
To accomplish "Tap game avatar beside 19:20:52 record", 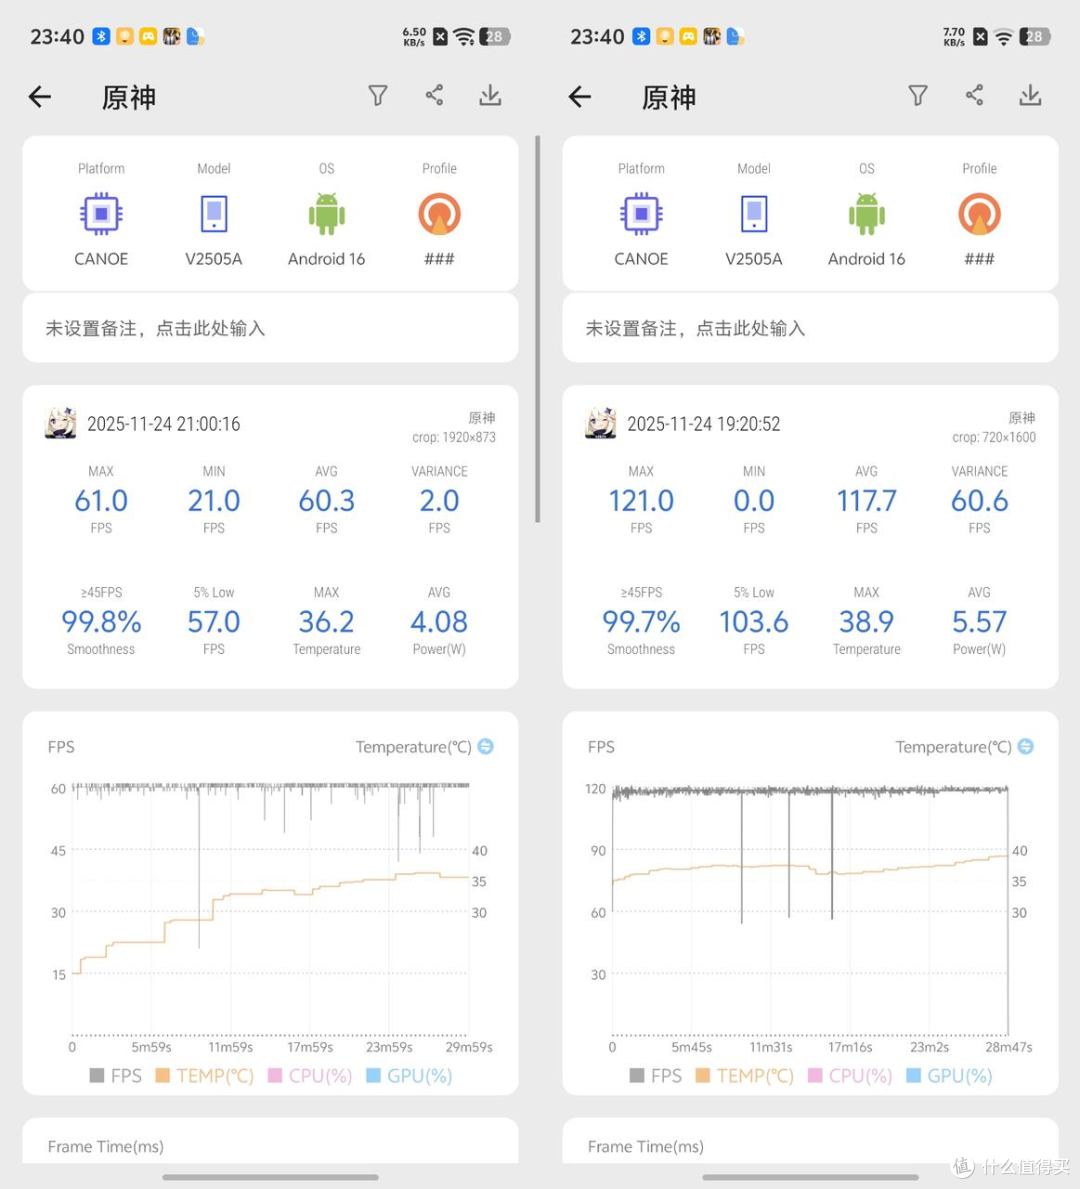I will pos(601,423).
